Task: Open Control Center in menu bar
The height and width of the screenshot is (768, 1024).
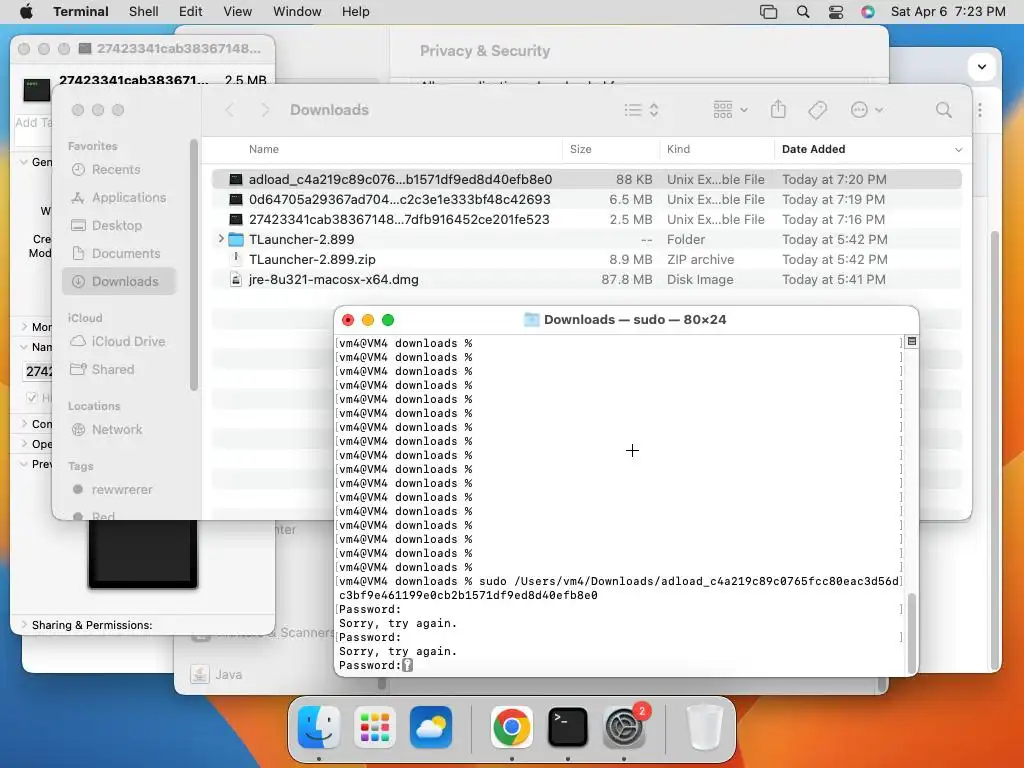Action: coord(836,12)
